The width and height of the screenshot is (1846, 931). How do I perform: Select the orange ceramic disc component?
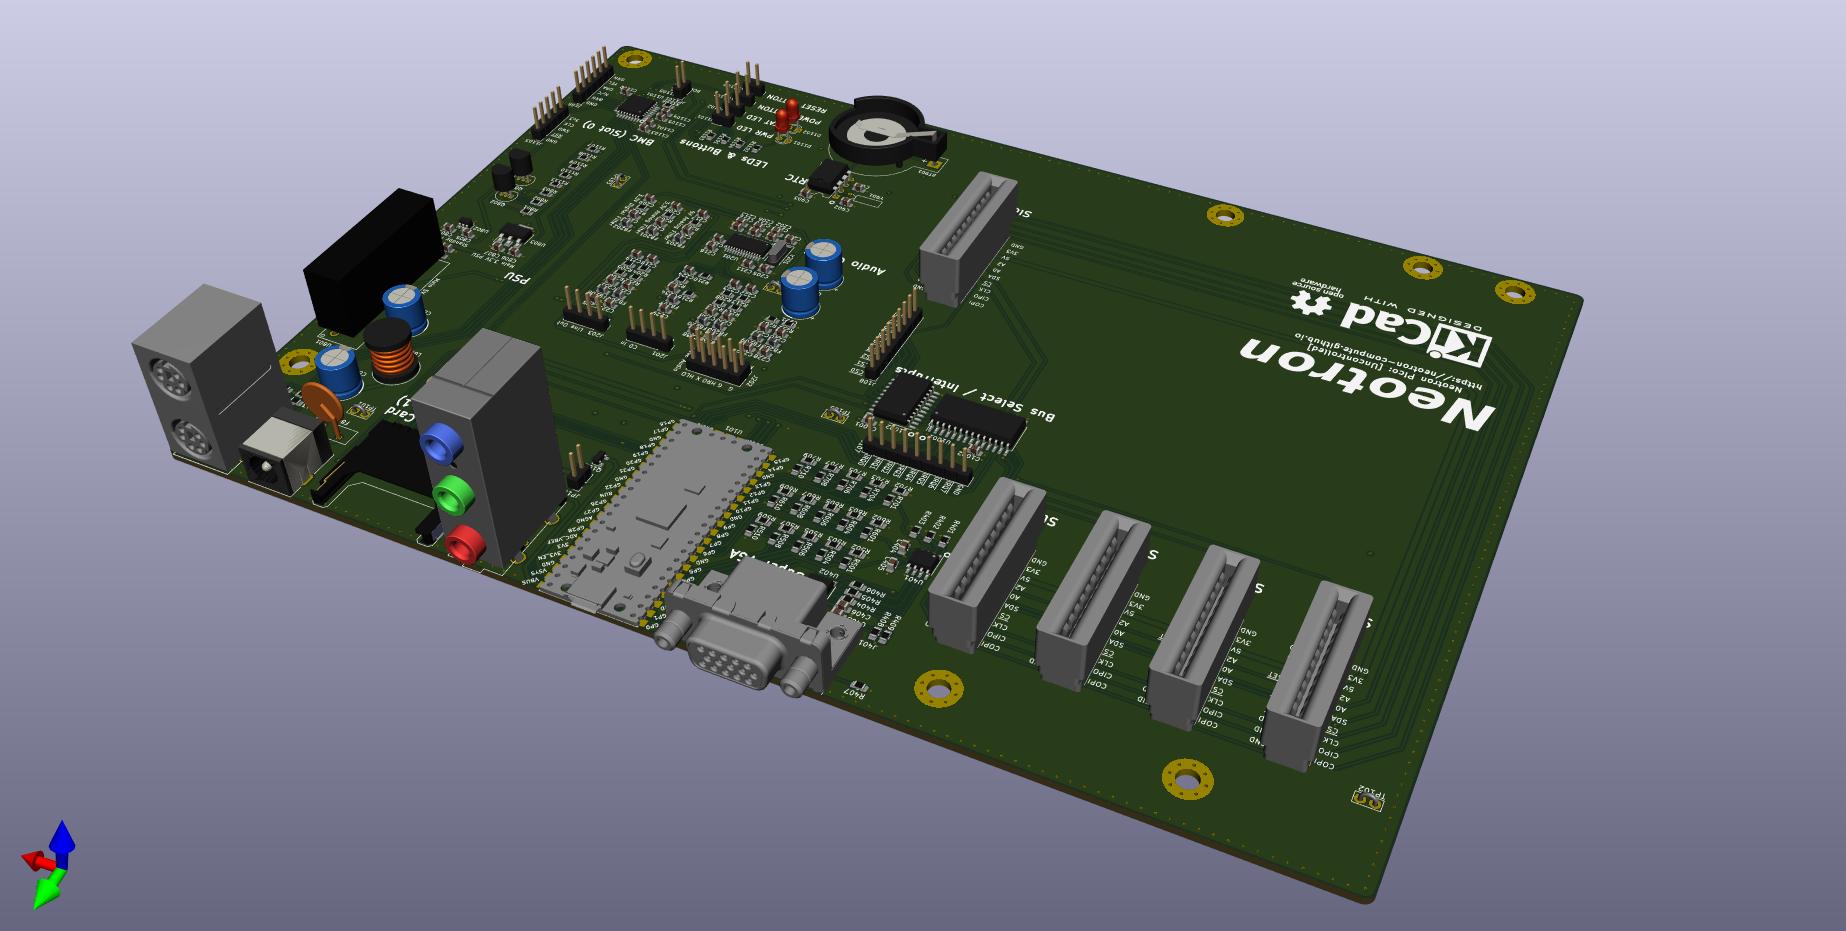[325, 405]
